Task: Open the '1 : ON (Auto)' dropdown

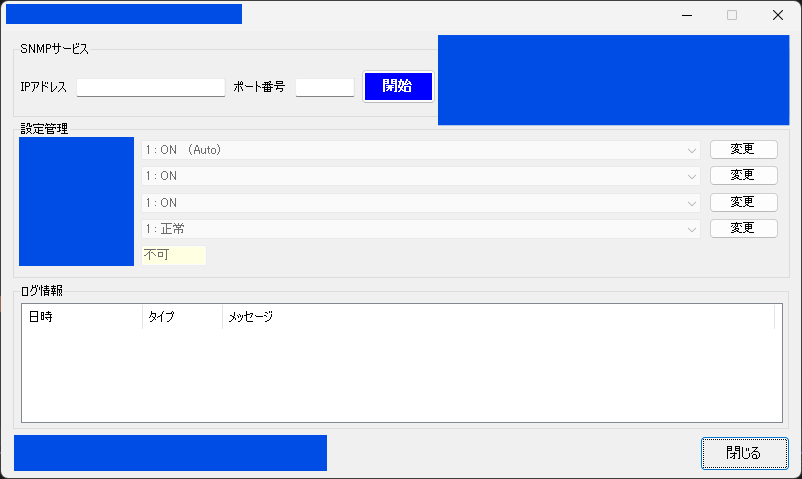Action: click(x=420, y=150)
